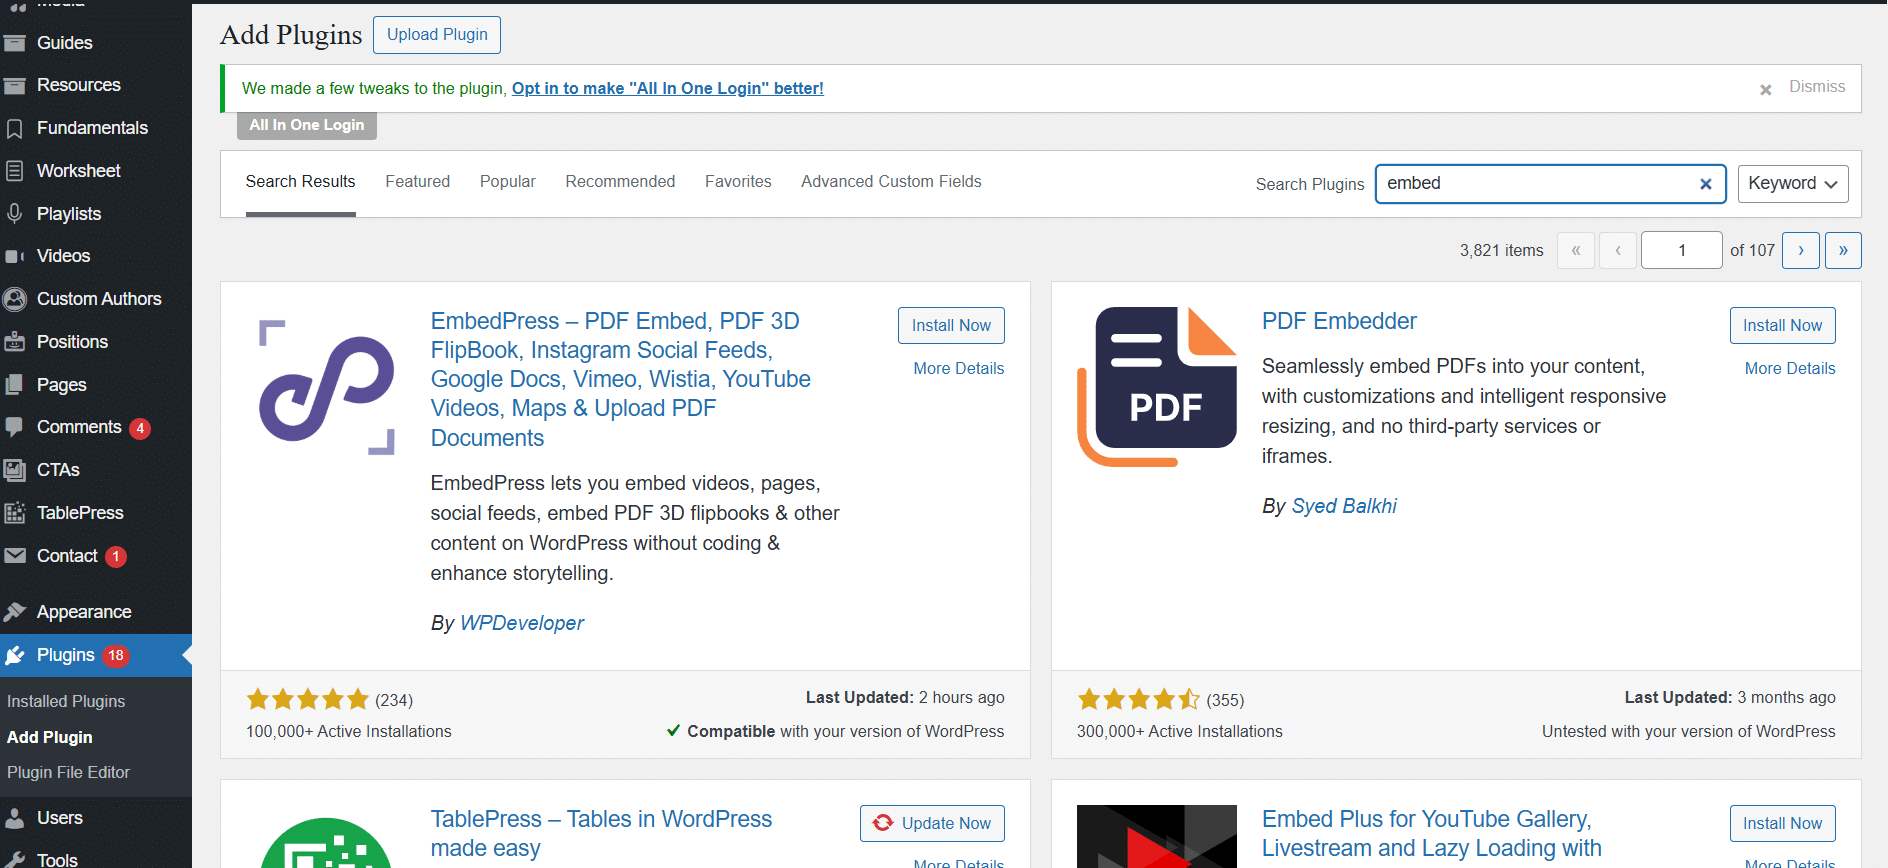The image size is (1888, 868).
Task: Open Embed Plus for YouTube Gallery title
Action: (1431, 834)
